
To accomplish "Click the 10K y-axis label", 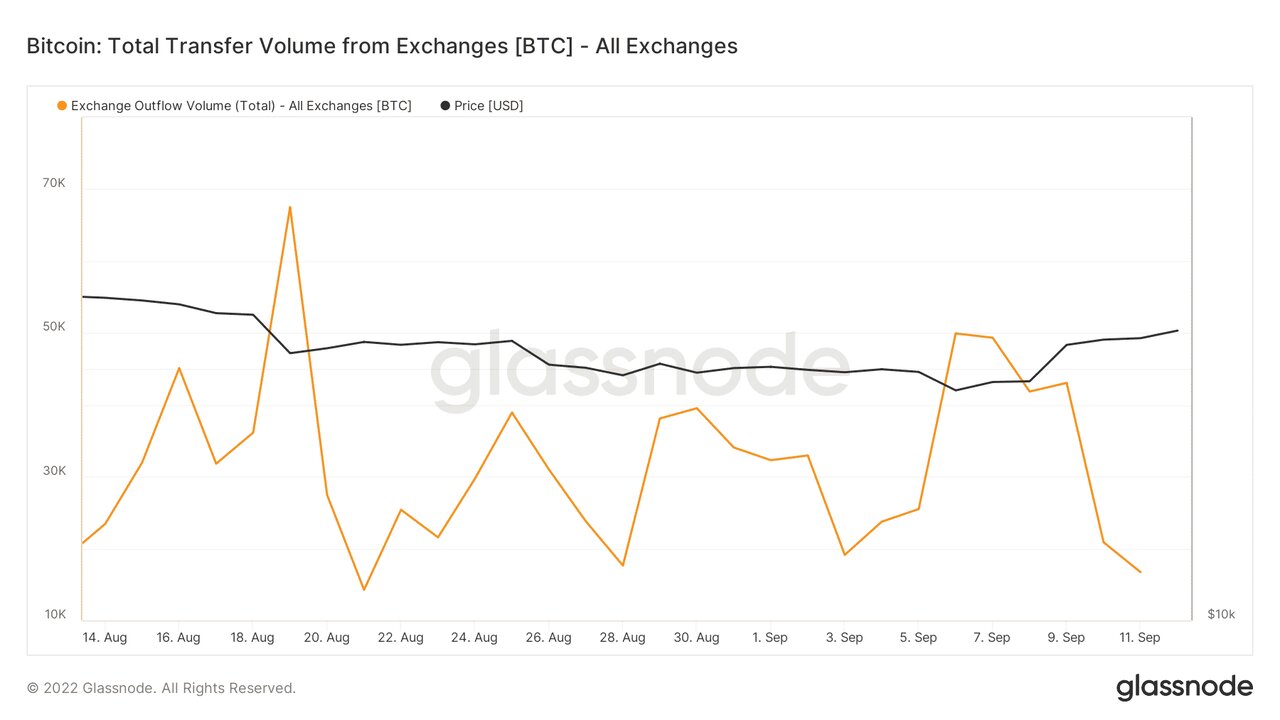I will coord(54,614).
